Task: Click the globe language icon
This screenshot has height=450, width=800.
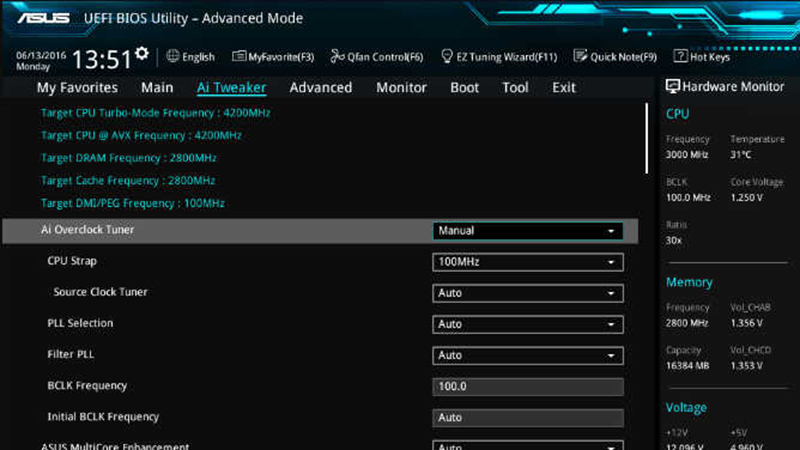Action: click(x=173, y=56)
